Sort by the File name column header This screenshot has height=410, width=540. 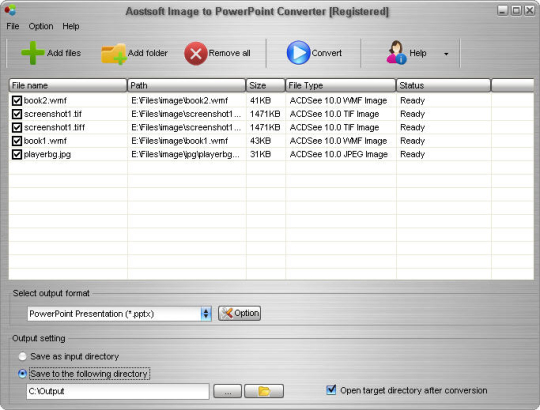[x=68, y=85]
